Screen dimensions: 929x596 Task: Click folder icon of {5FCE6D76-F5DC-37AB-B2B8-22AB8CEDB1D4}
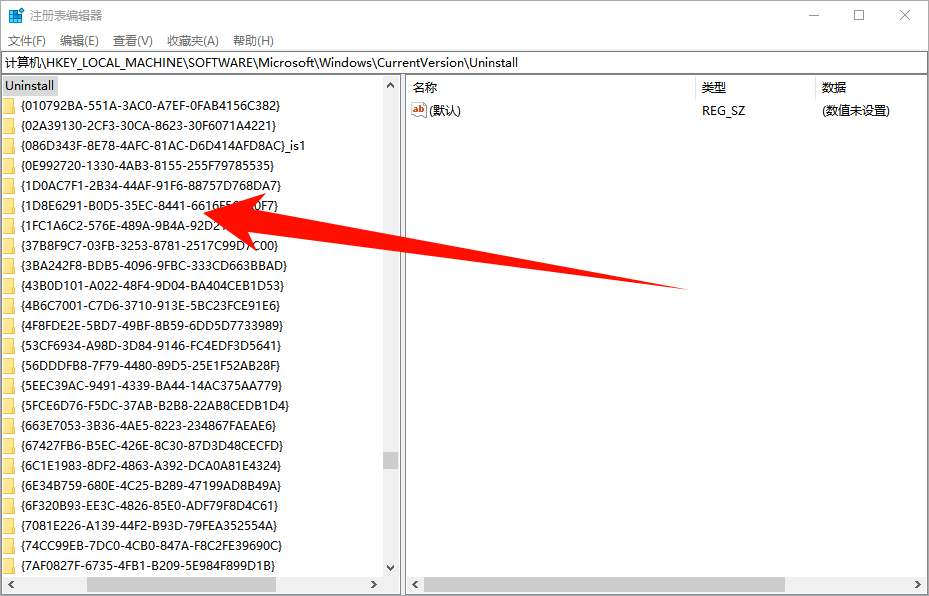pyautogui.click(x=9, y=406)
